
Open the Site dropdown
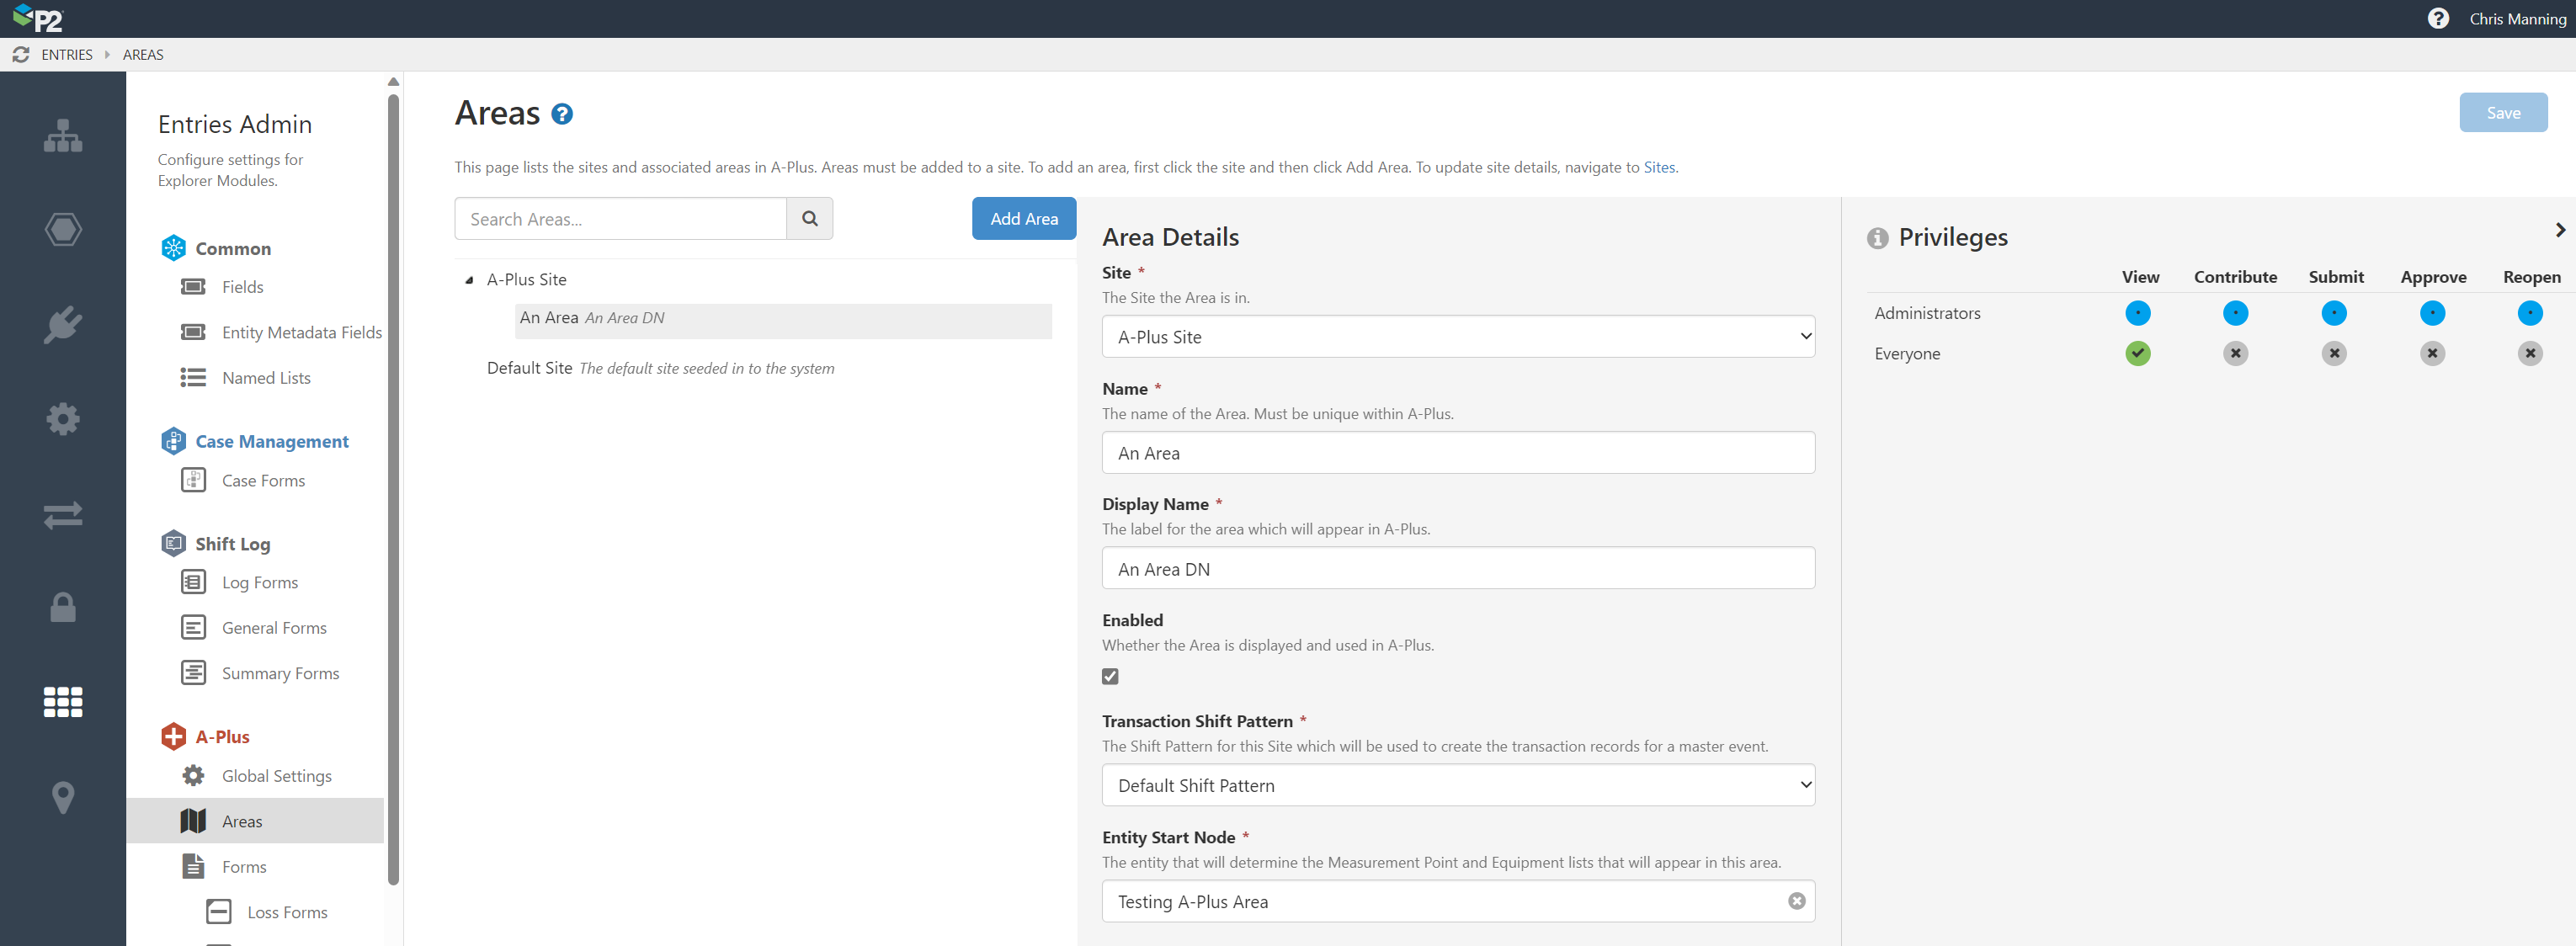click(x=1457, y=337)
